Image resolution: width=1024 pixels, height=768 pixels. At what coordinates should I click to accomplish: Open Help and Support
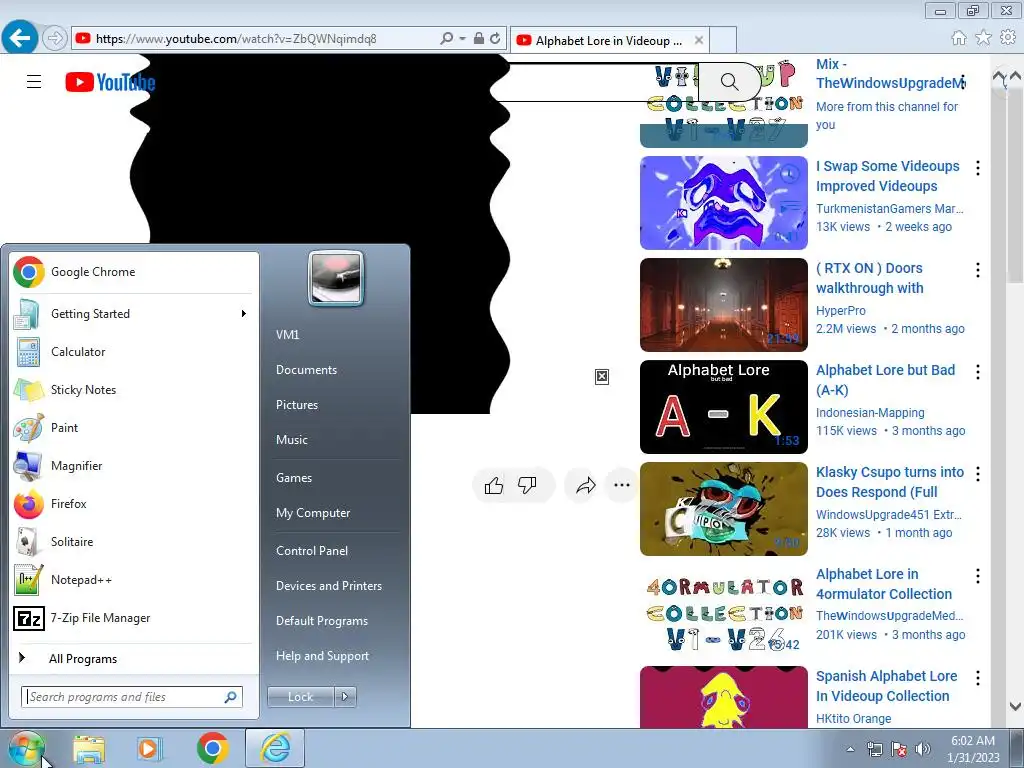[322, 656]
